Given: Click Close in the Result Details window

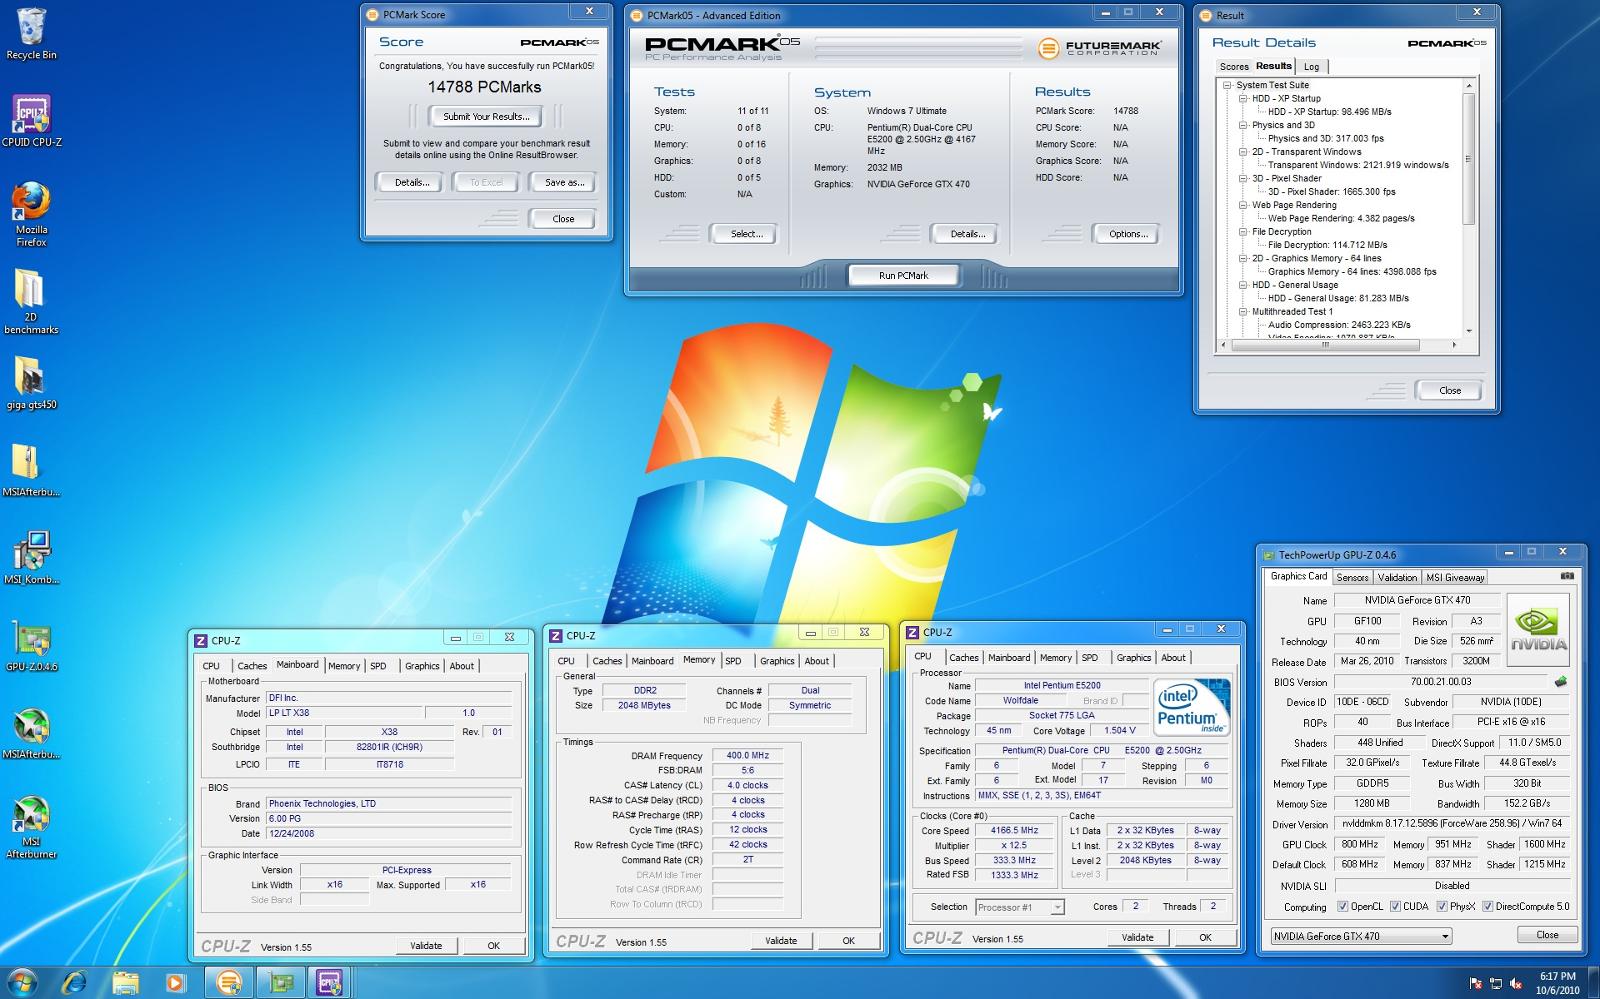Looking at the screenshot, I should tap(1450, 391).
